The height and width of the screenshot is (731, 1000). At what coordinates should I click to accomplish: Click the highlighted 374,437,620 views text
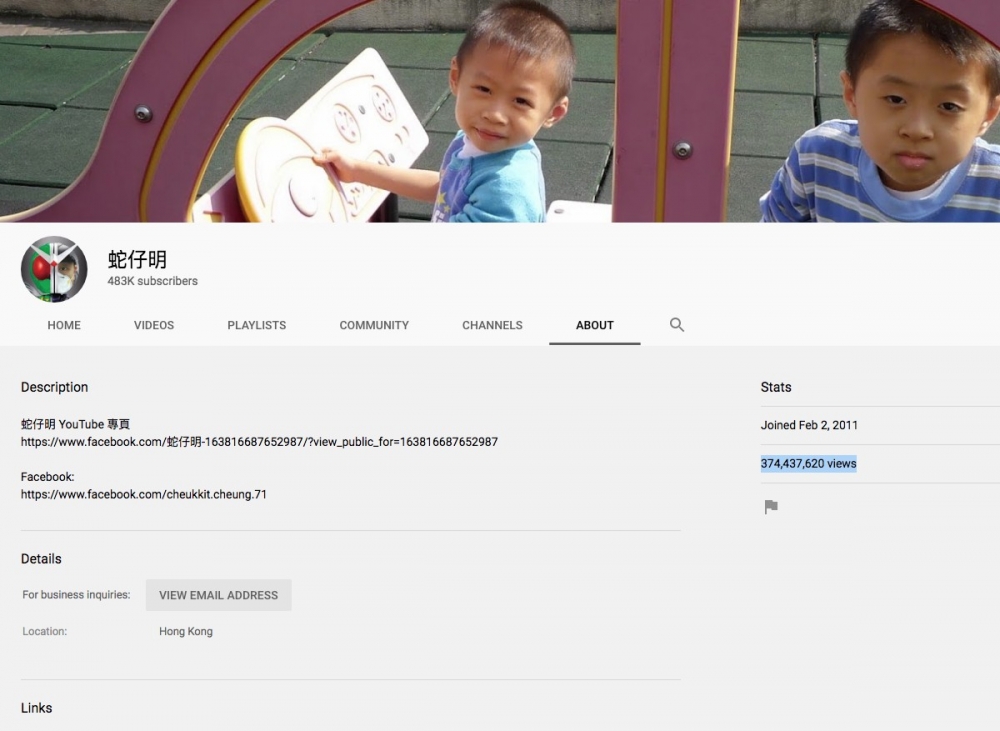[x=808, y=464]
